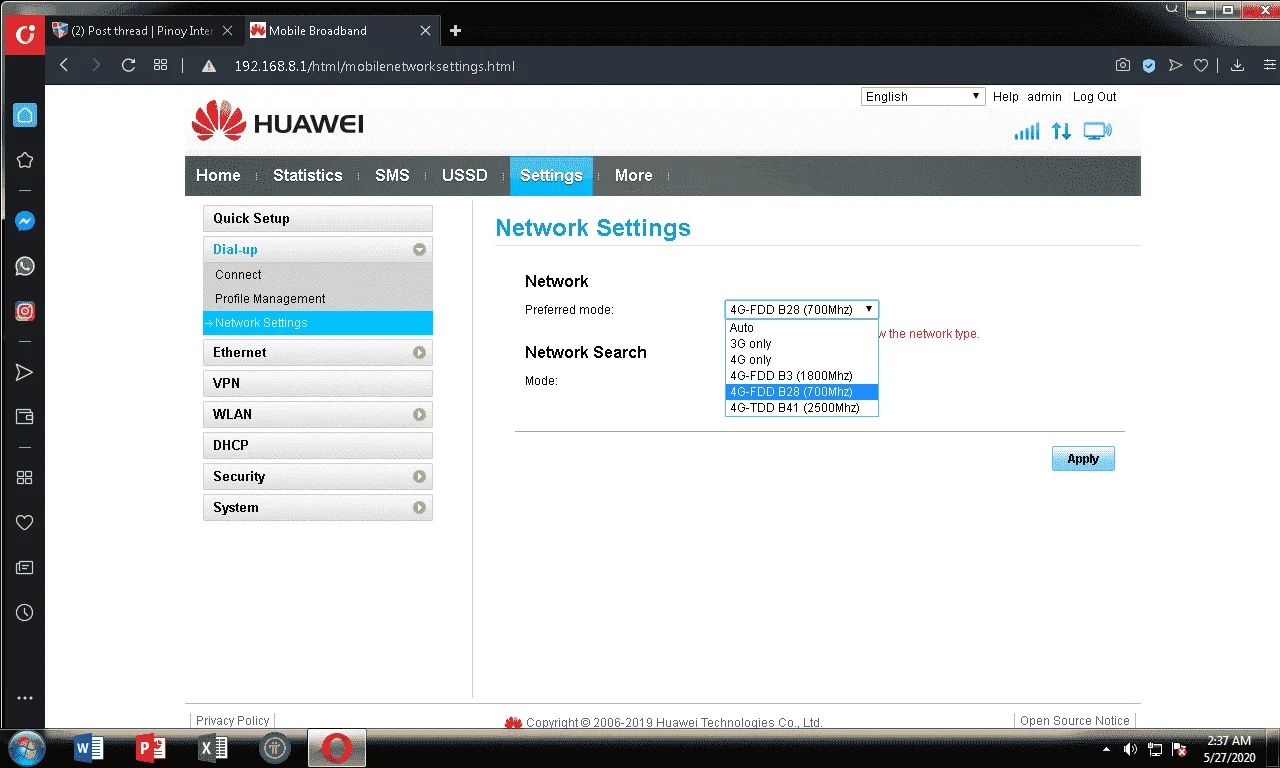Click heart bookmark icon in address bar
1280x768 pixels.
pyautogui.click(x=1201, y=65)
